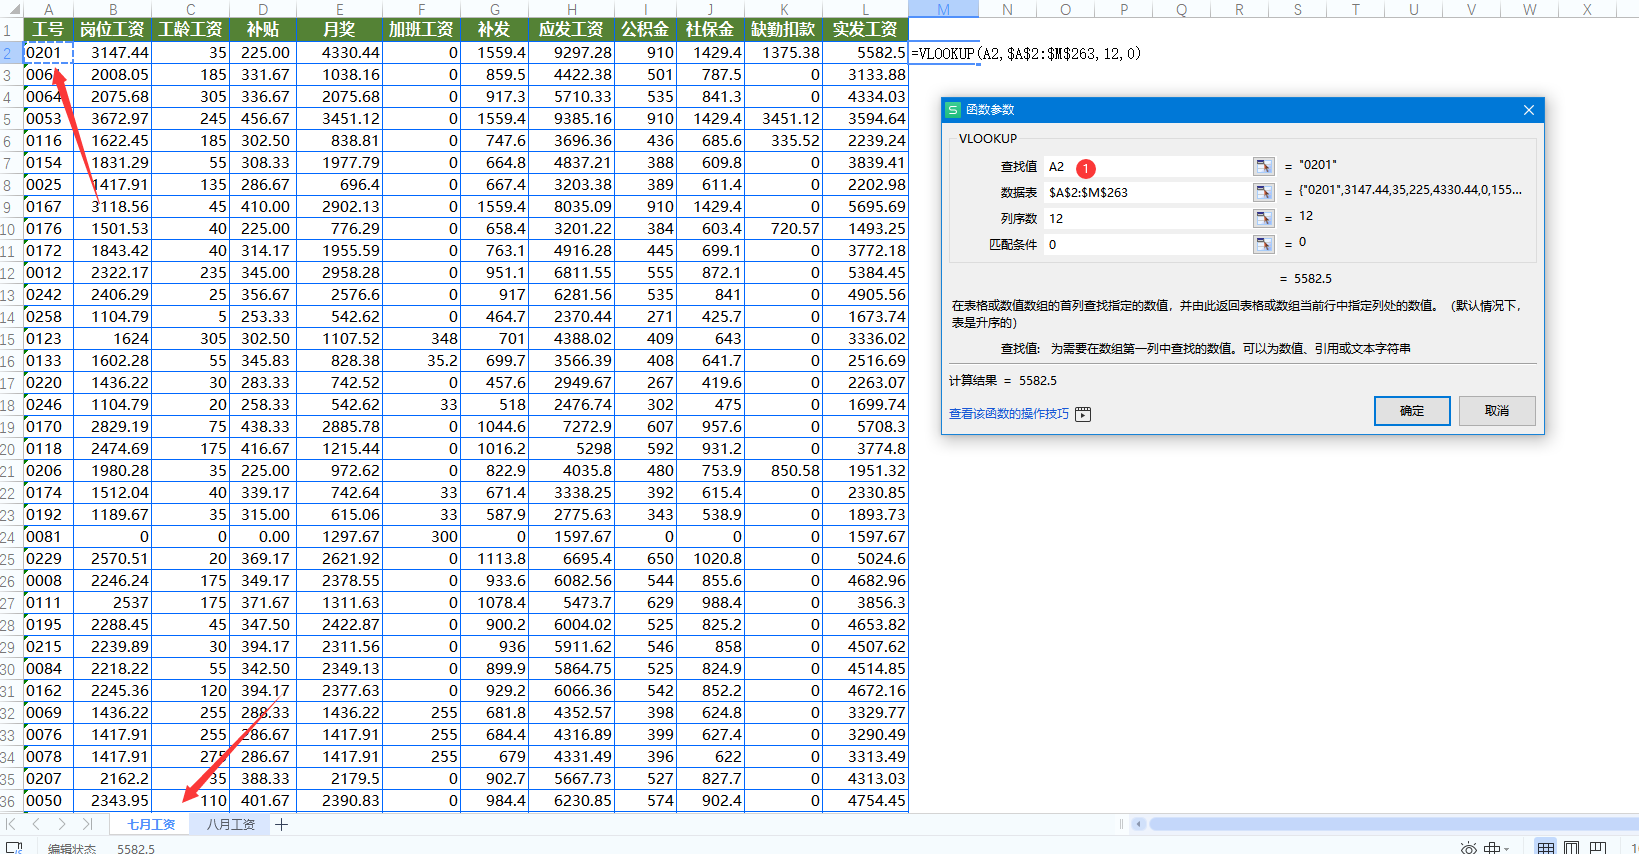Click into the 匹配条件 input field
The image size is (1639, 854).
[x=1147, y=244]
